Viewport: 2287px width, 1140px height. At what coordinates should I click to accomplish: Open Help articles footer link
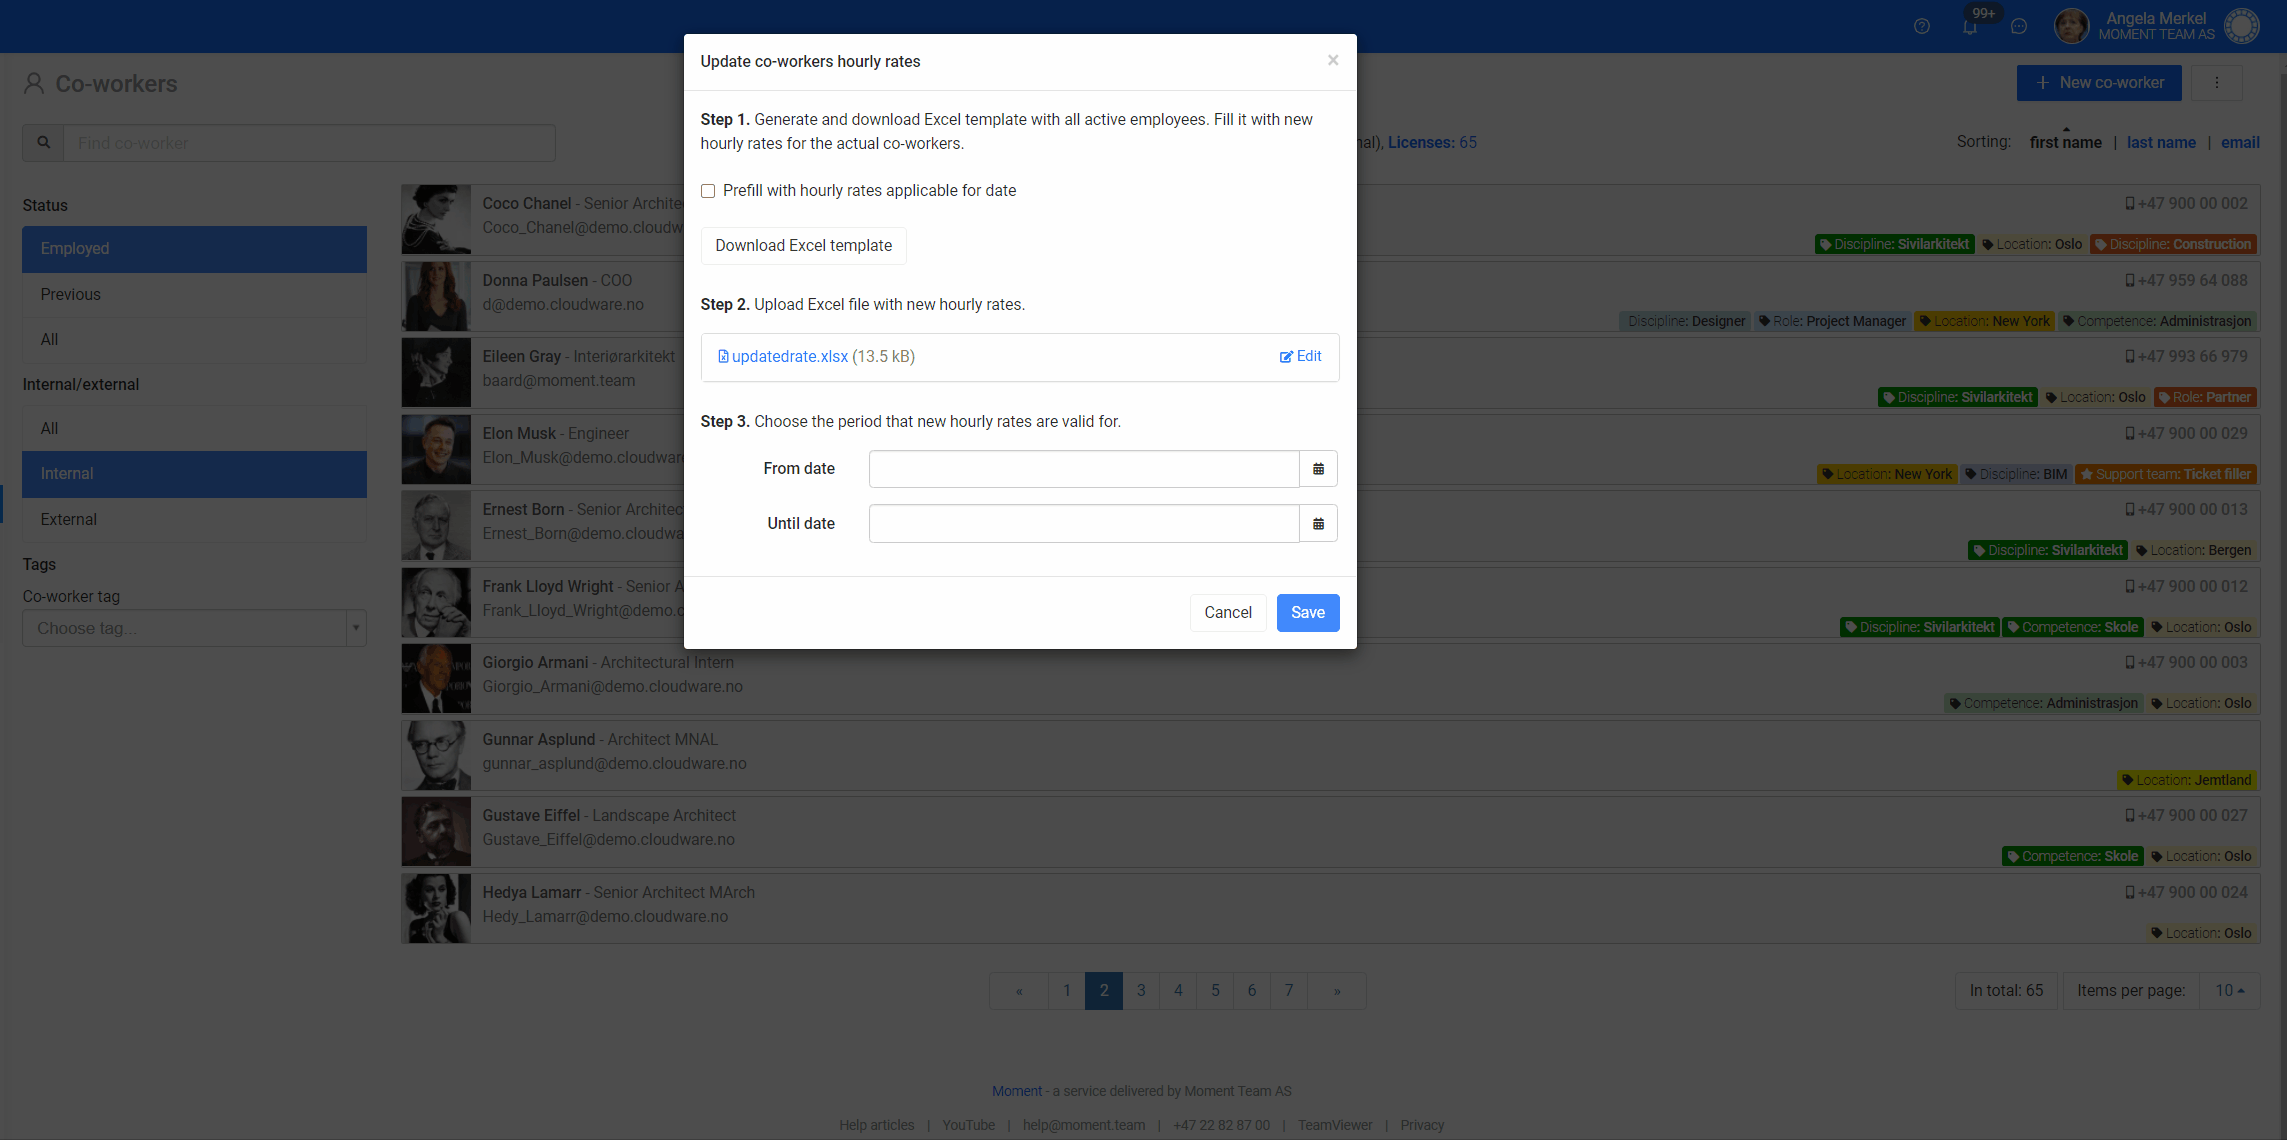(876, 1126)
